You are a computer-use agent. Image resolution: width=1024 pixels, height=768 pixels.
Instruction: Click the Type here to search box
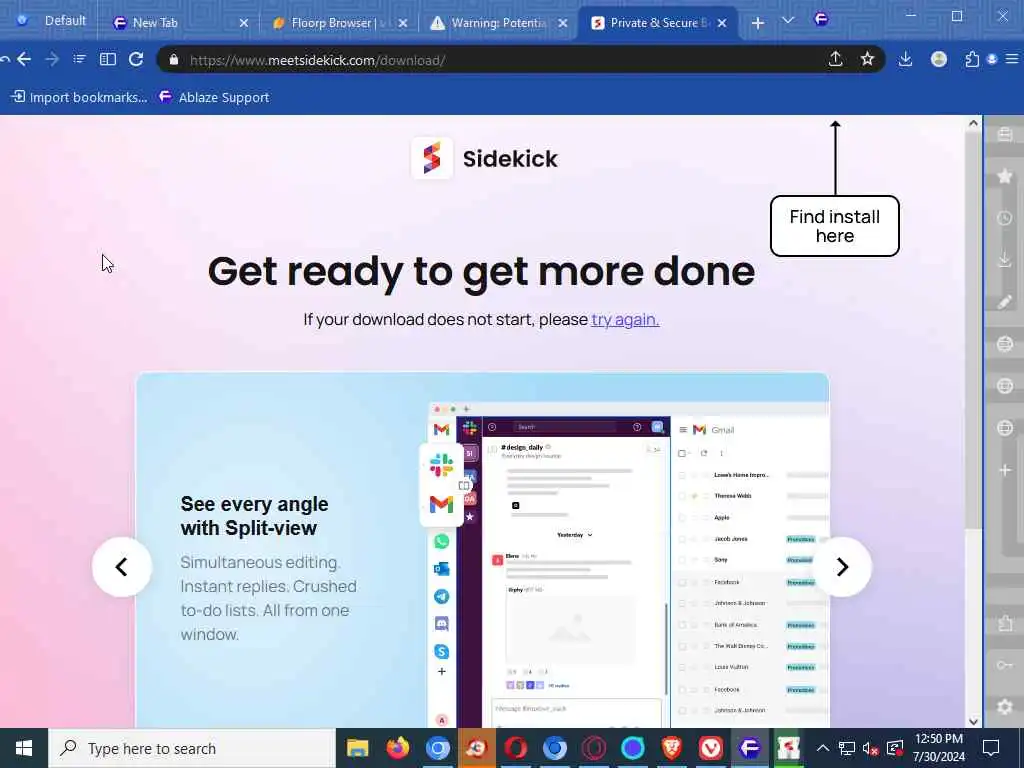pos(191,748)
